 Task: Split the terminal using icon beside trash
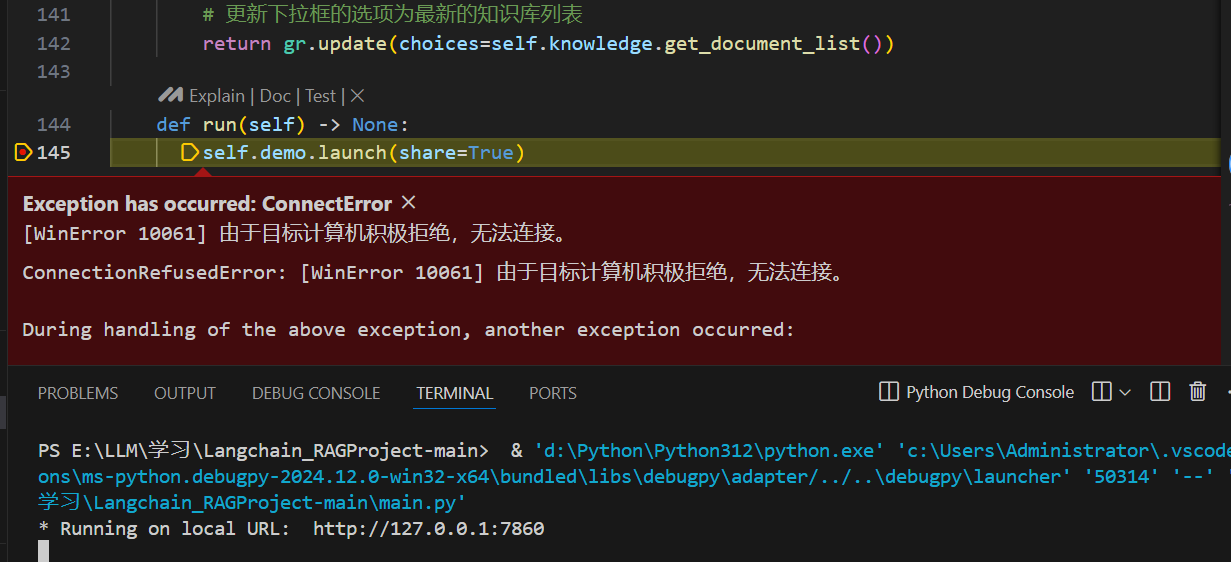coord(1160,392)
